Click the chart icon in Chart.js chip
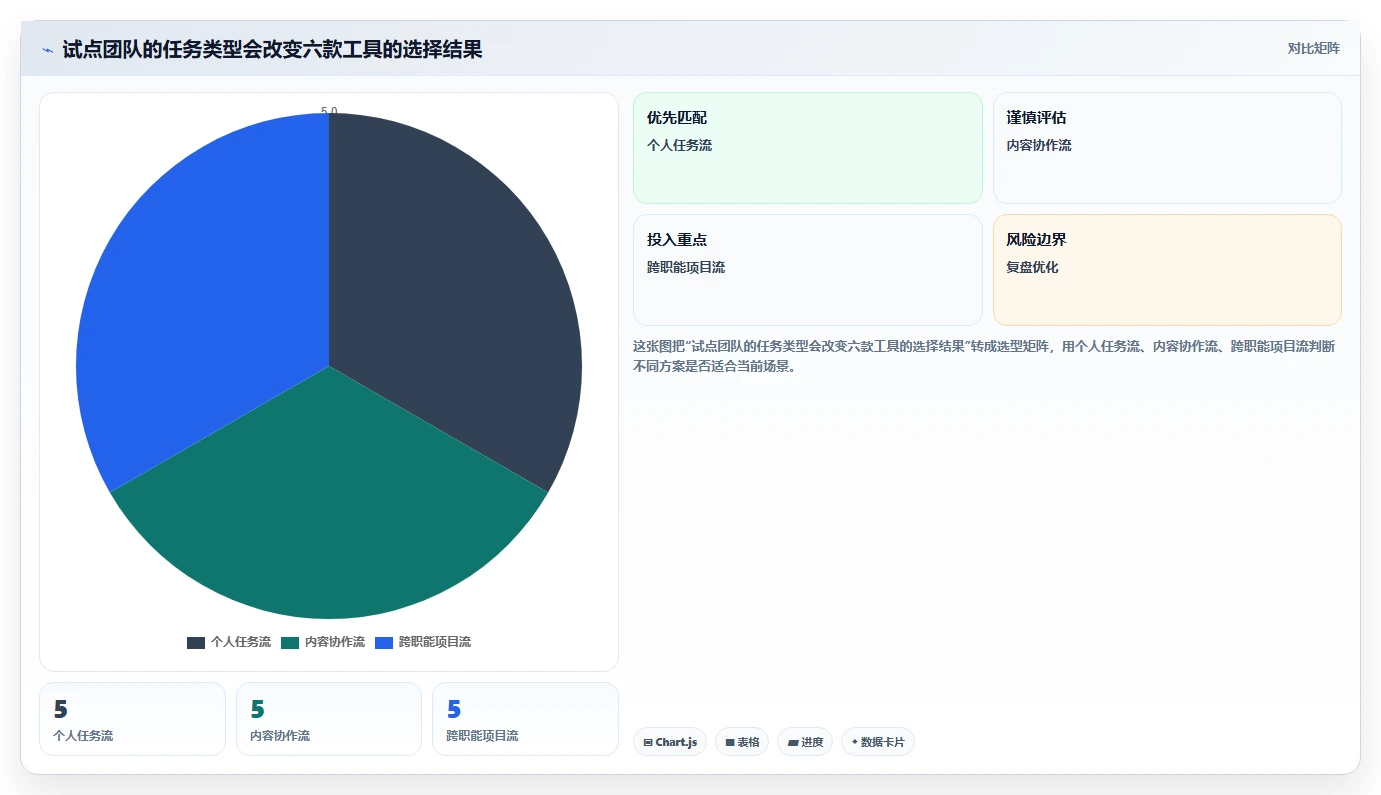The image size is (1381, 795). [x=648, y=742]
